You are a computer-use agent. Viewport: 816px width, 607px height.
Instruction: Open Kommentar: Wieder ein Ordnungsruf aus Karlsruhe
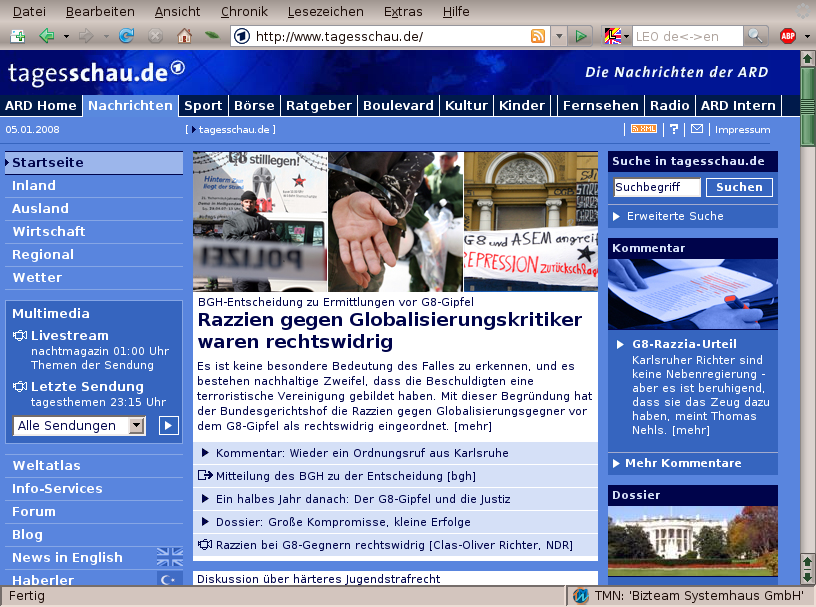[x=362, y=453]
